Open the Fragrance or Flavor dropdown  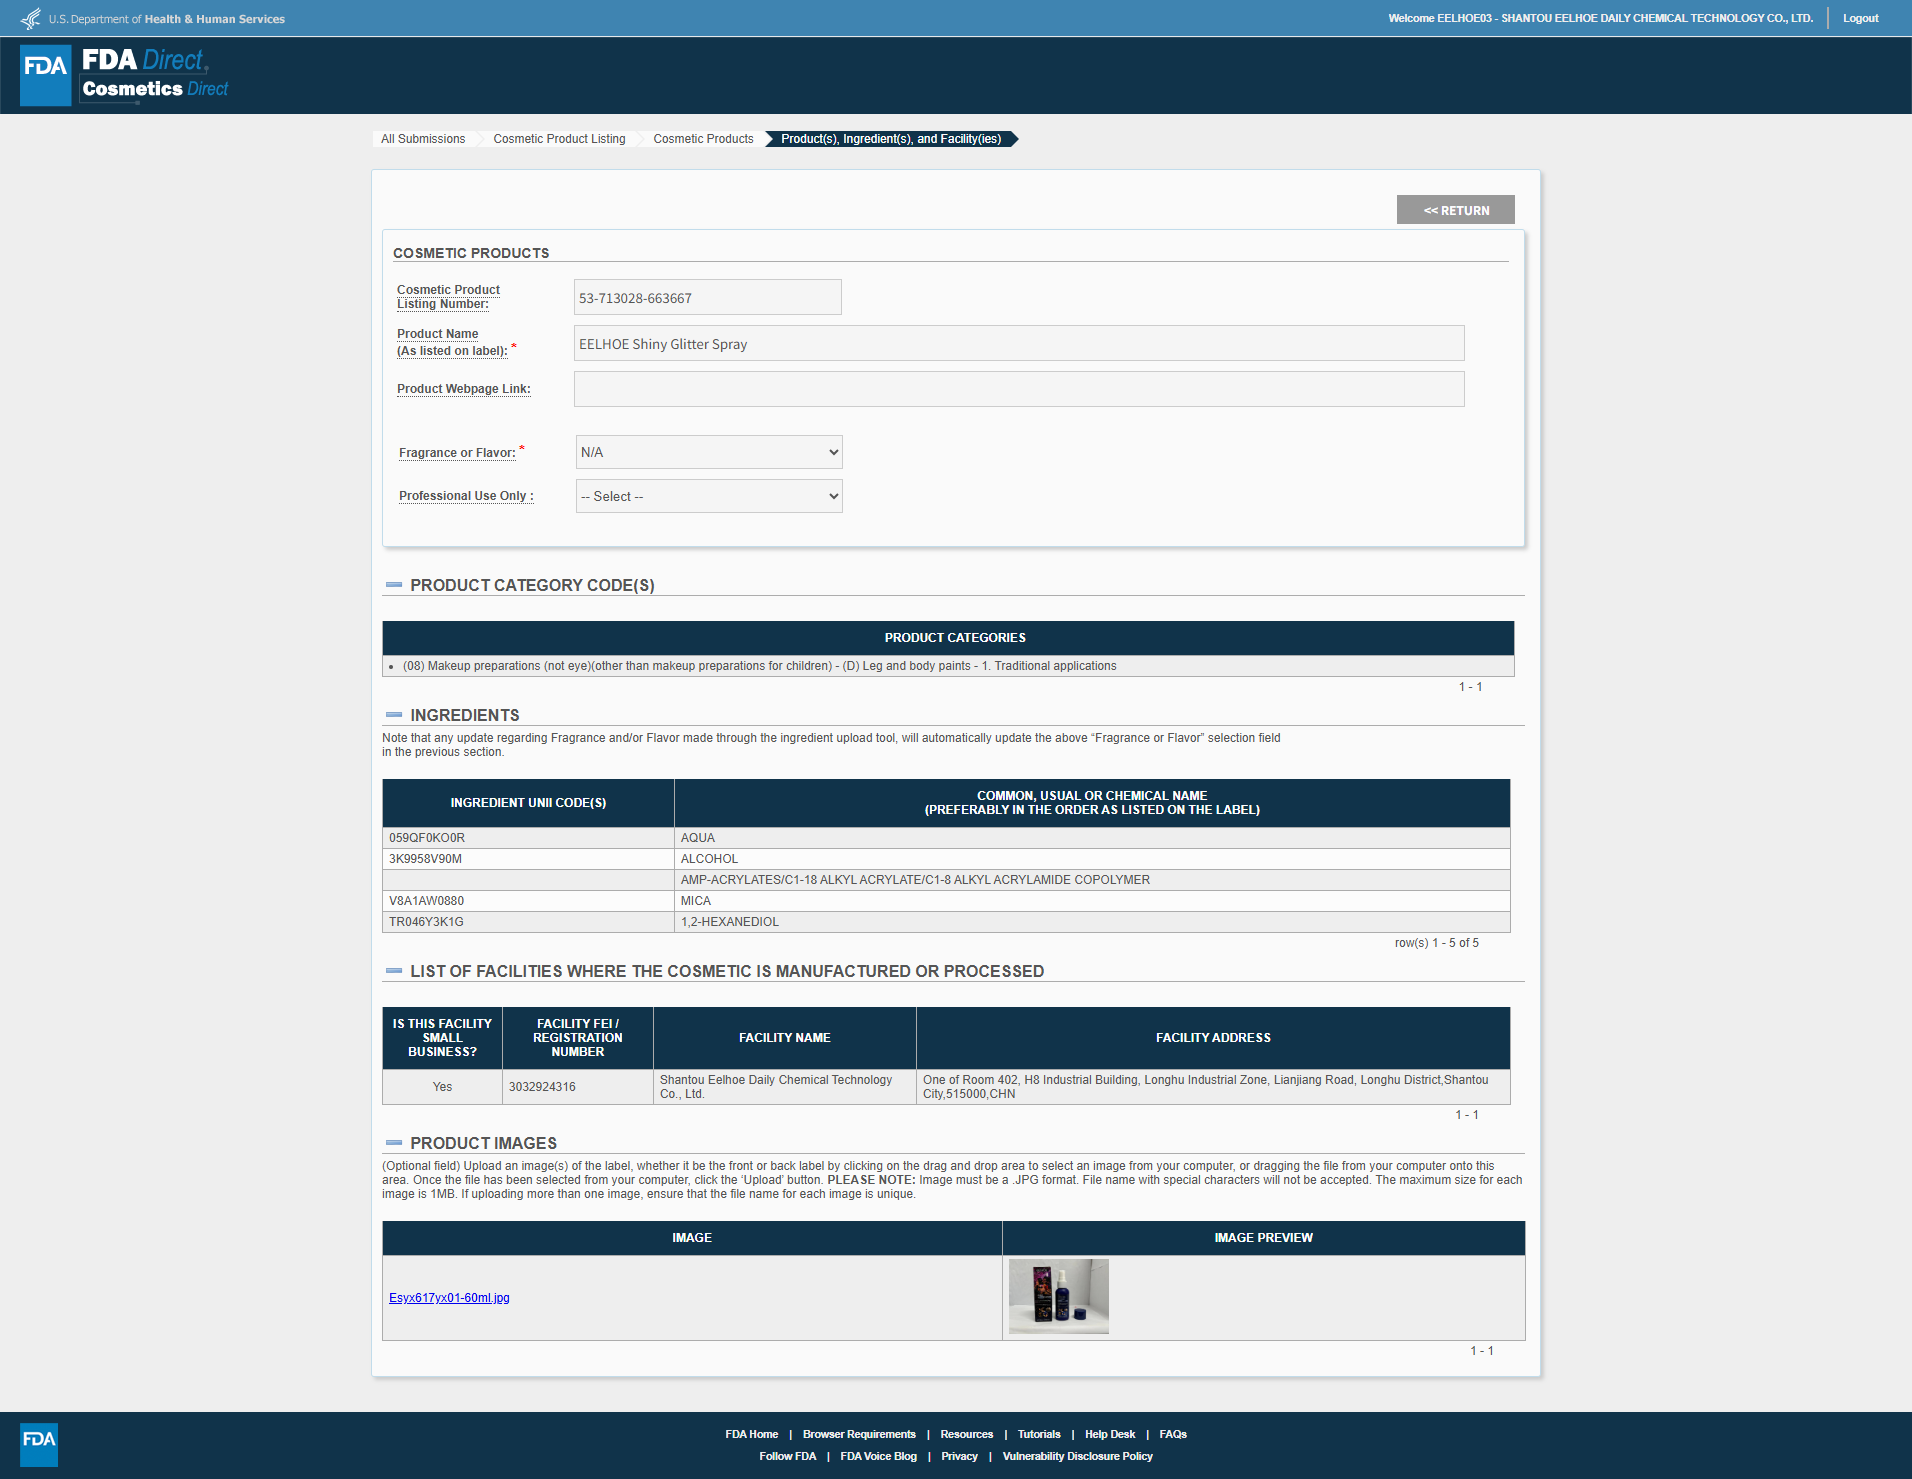(x=709, y=452)
